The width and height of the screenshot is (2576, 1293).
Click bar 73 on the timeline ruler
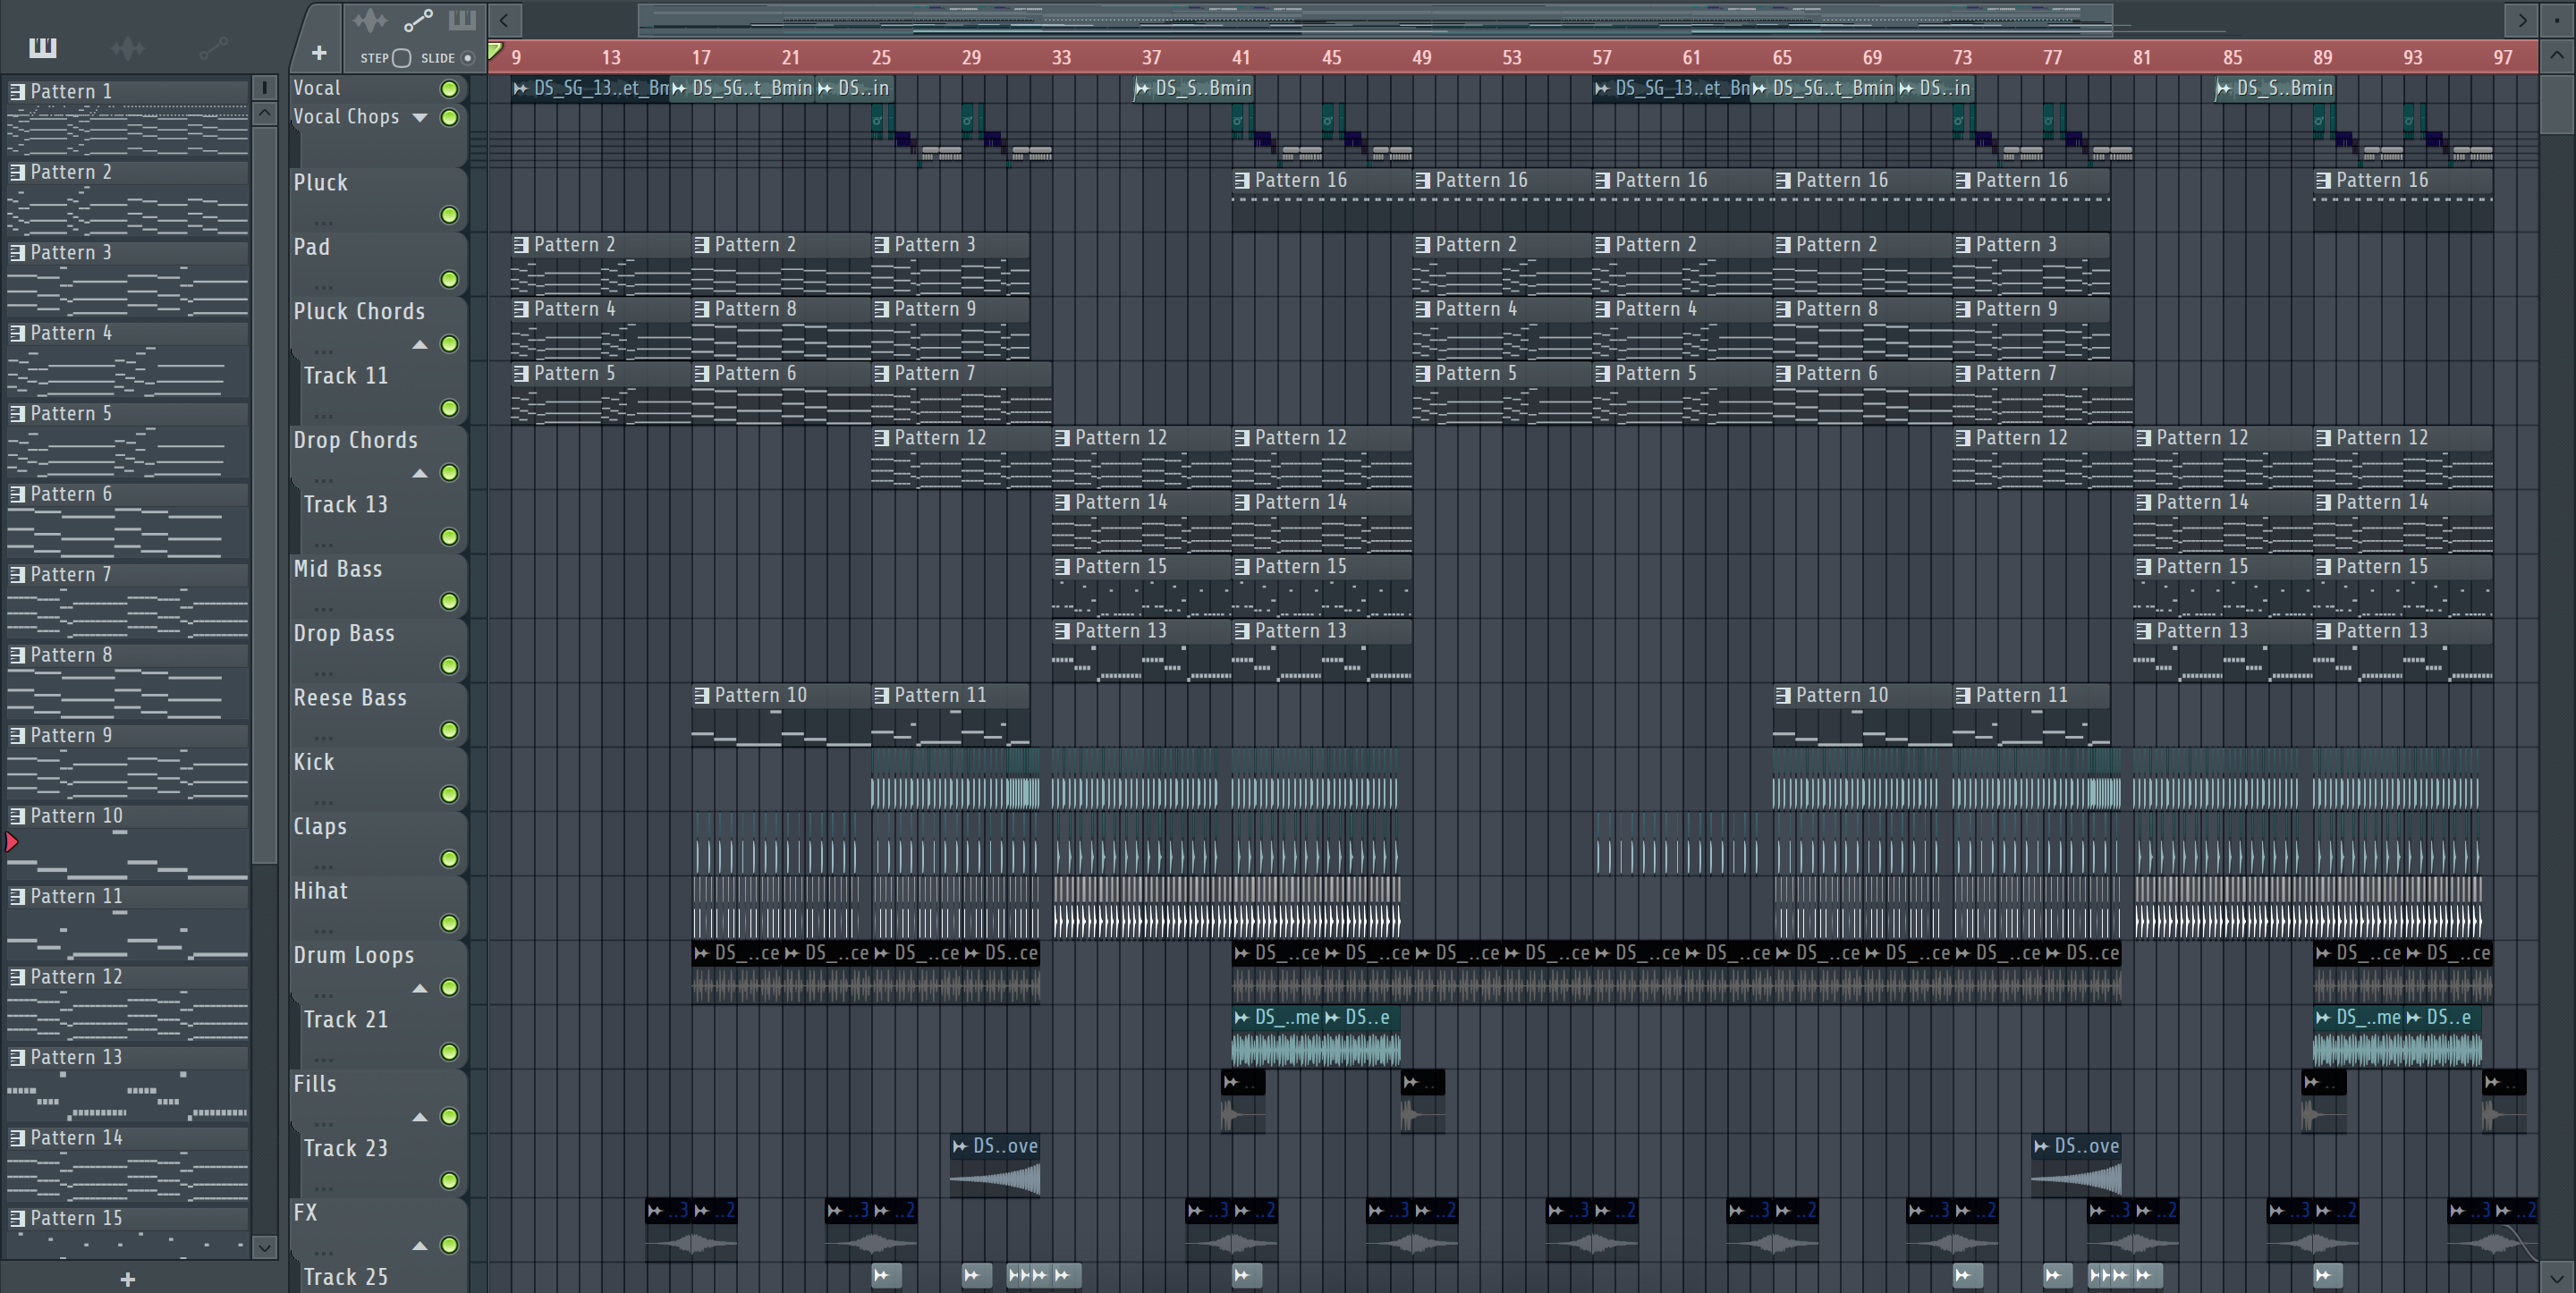(1962, 57)
